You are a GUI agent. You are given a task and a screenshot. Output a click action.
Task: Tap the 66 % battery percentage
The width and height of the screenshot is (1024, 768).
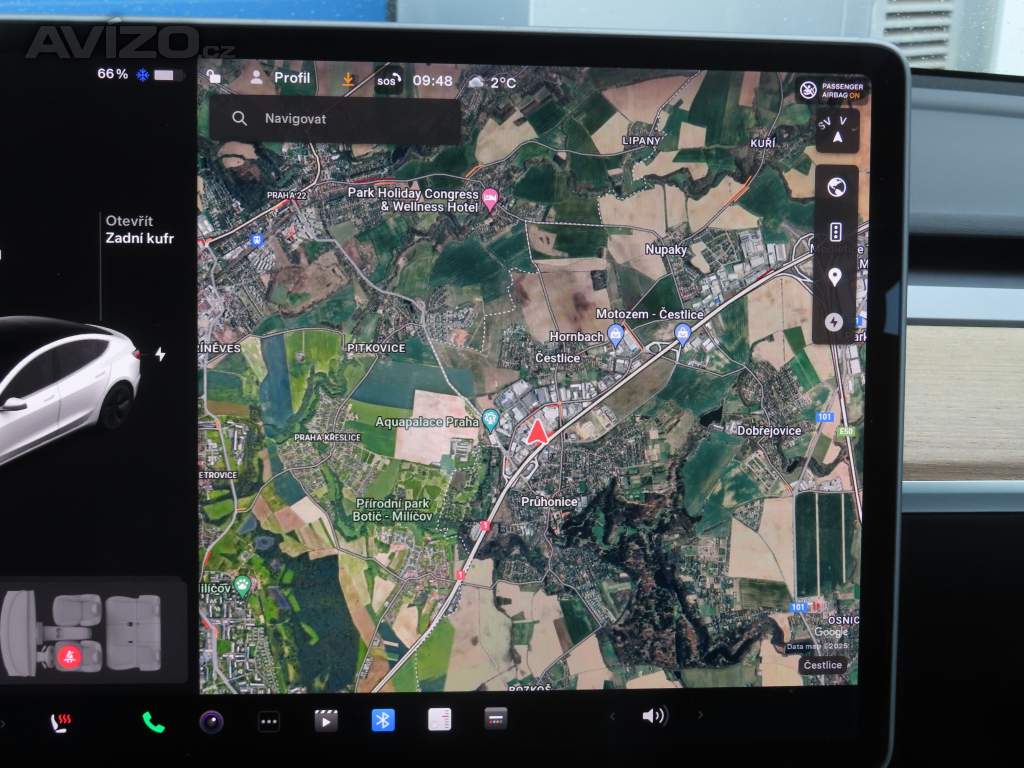[x=112, y=74]
